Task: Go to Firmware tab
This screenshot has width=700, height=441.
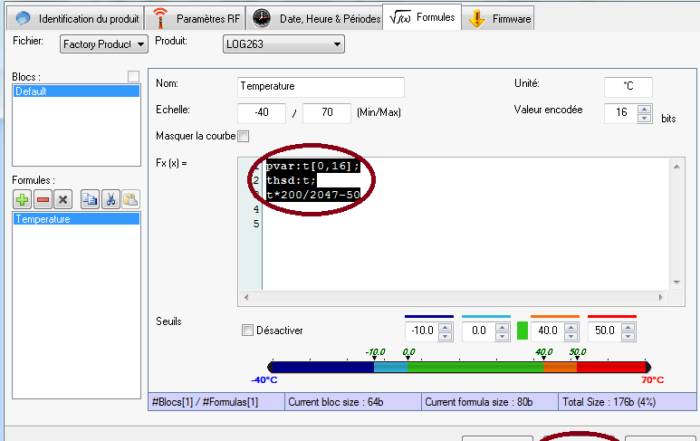Action: tap(499, 19)
